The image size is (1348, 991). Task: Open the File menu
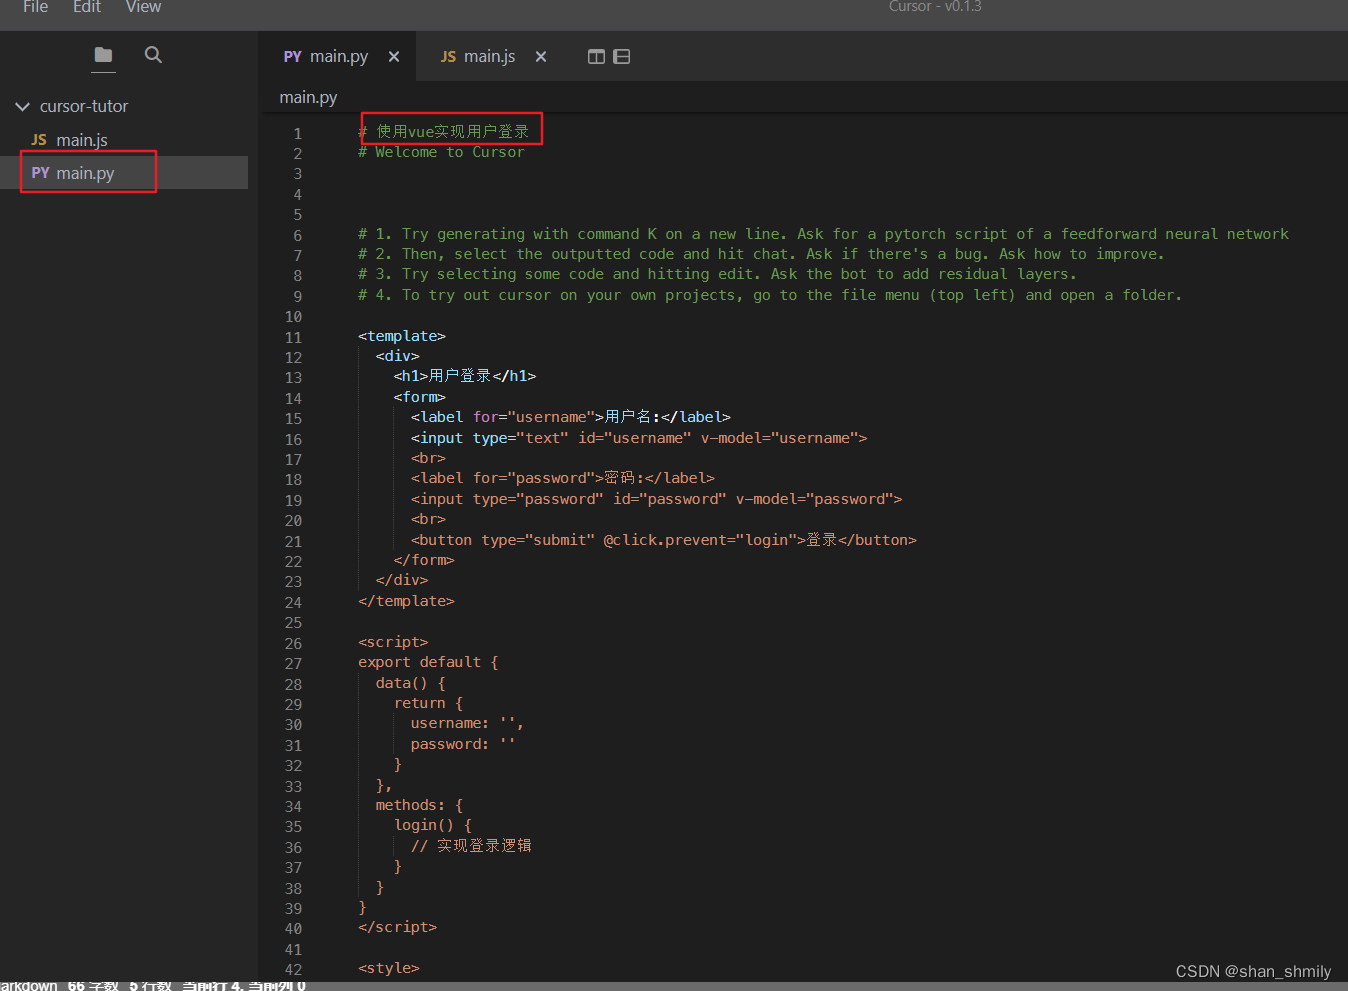(x=35, y=7)
